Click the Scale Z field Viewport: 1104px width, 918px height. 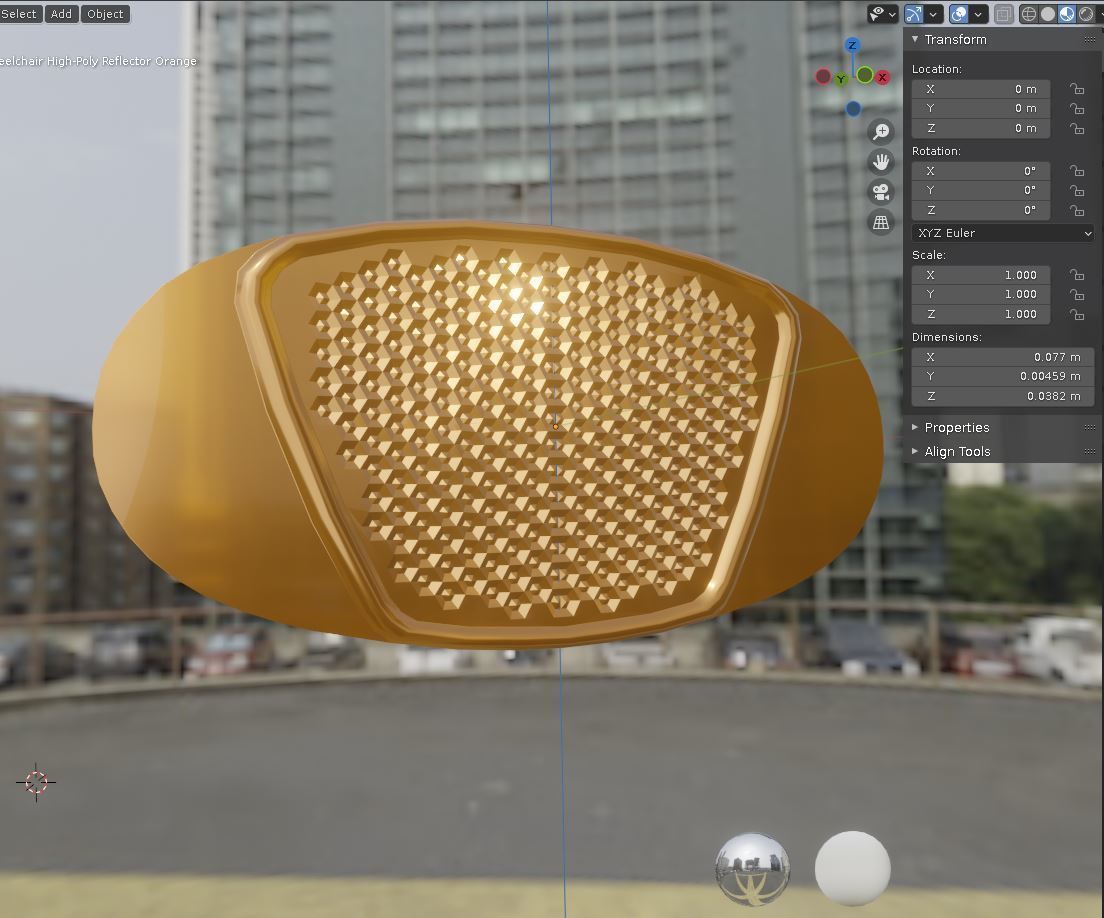click(x=981, y=314)
